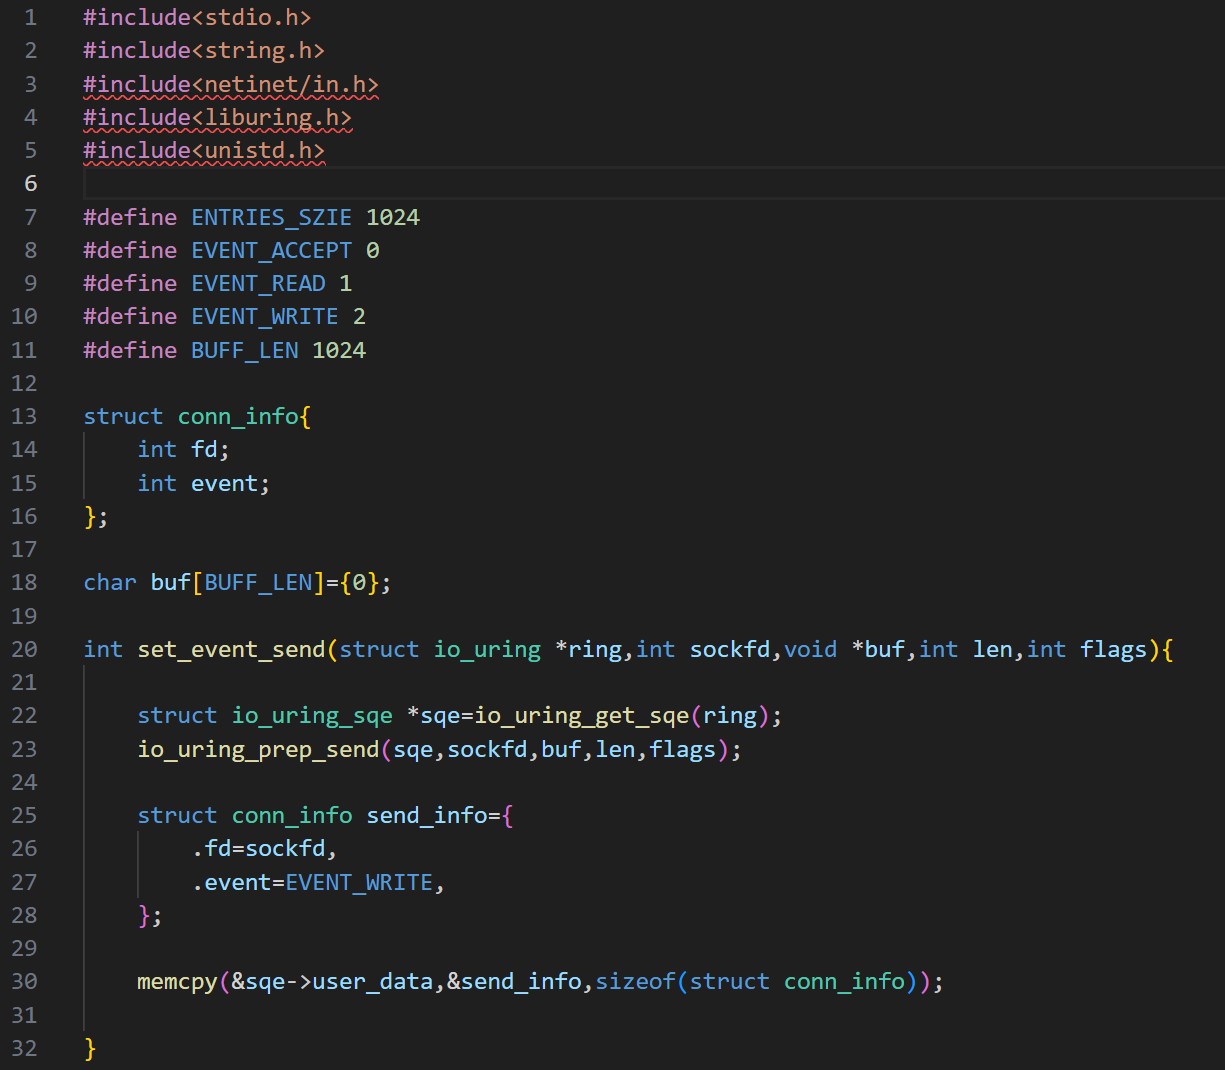The image size is (1225, 1070).
Task: Click the '*ring' parameter in the function signature
Action: (x=588, y=649)
